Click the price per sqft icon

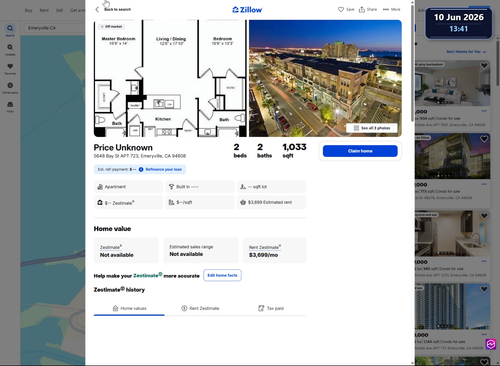pos(171,202)
